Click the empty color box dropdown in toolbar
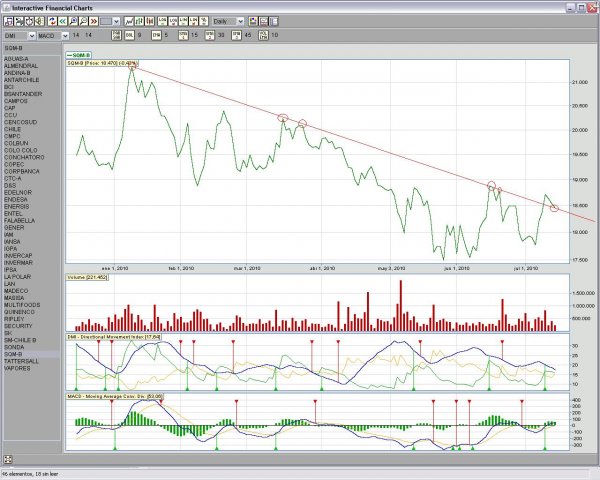 click(x=110, y=20)
